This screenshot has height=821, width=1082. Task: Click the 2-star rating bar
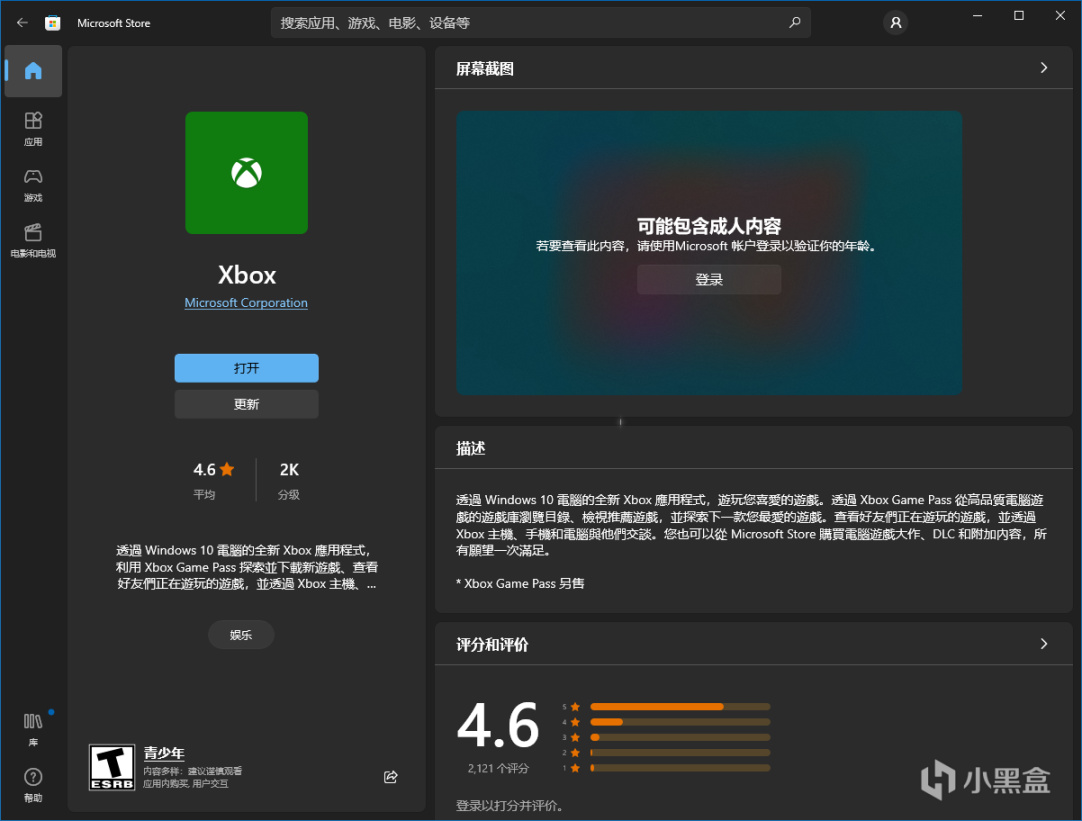pos(680,753)
